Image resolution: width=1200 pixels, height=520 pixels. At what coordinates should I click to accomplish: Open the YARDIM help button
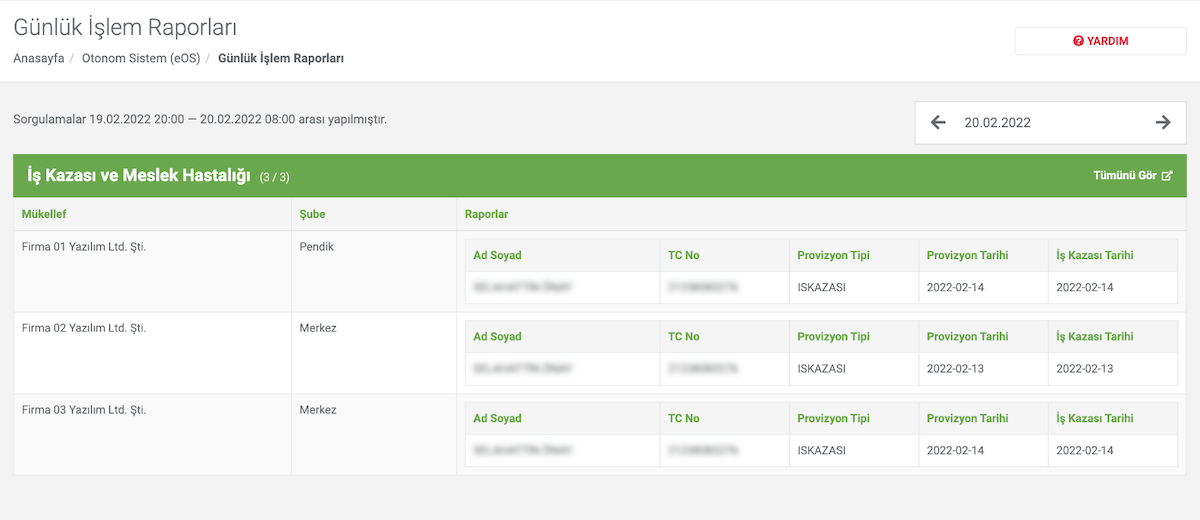pos(1100,41)
